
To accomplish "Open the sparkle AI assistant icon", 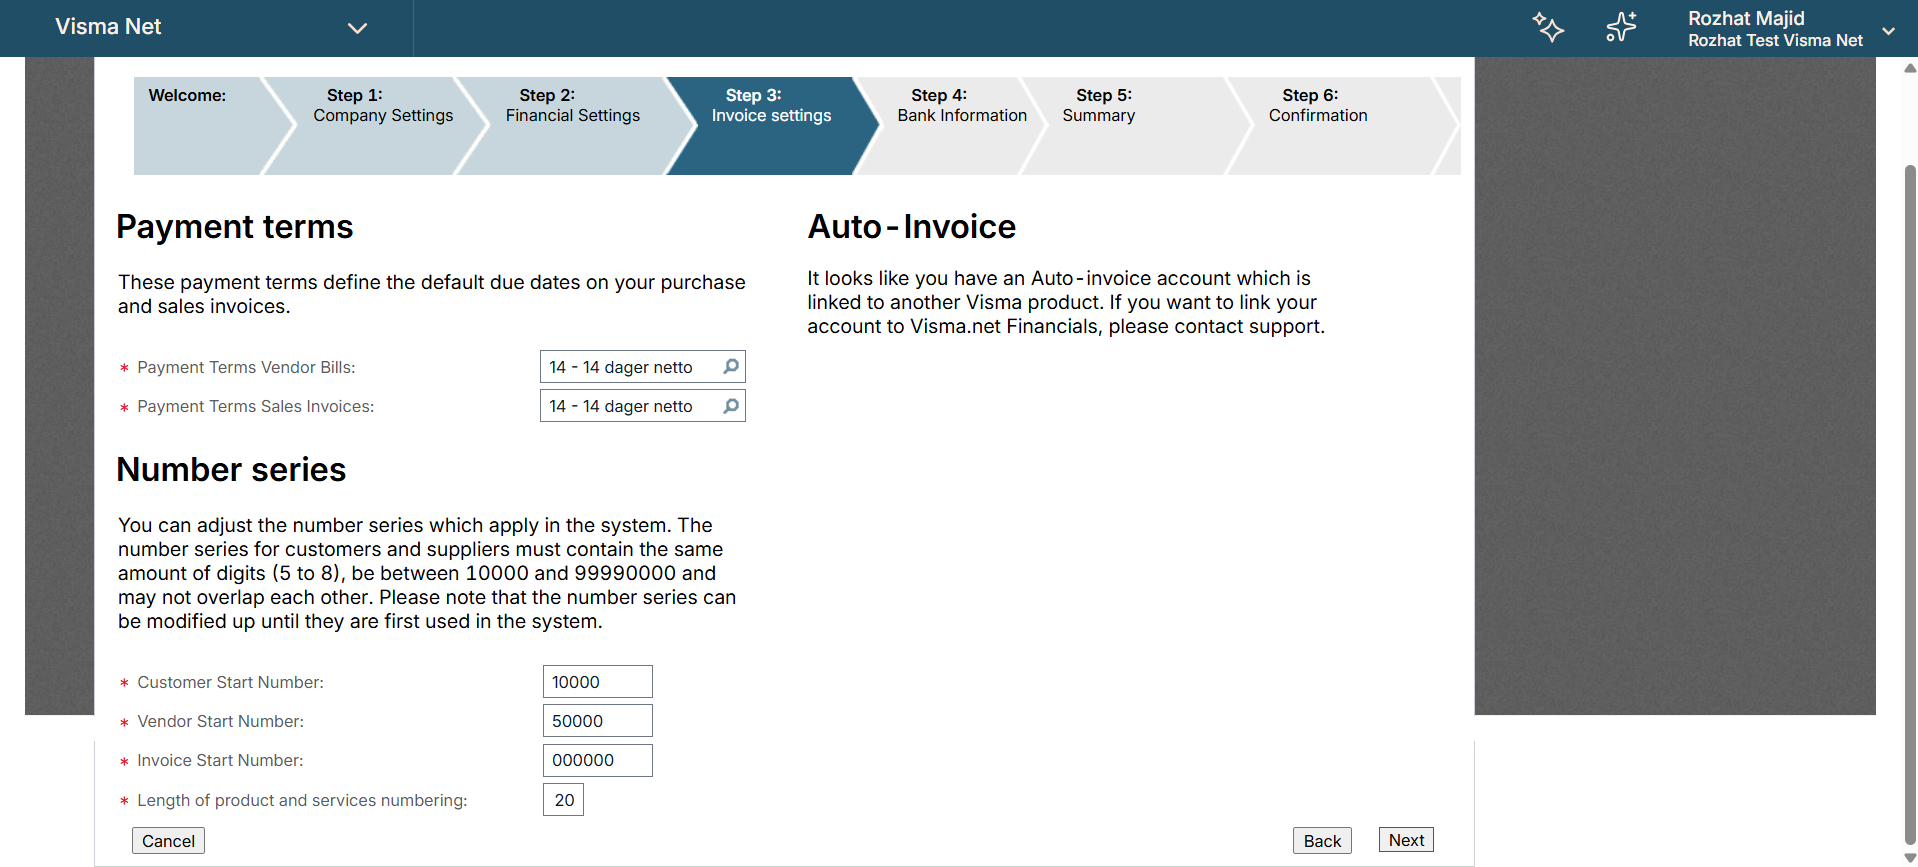I will point(1548,27).
